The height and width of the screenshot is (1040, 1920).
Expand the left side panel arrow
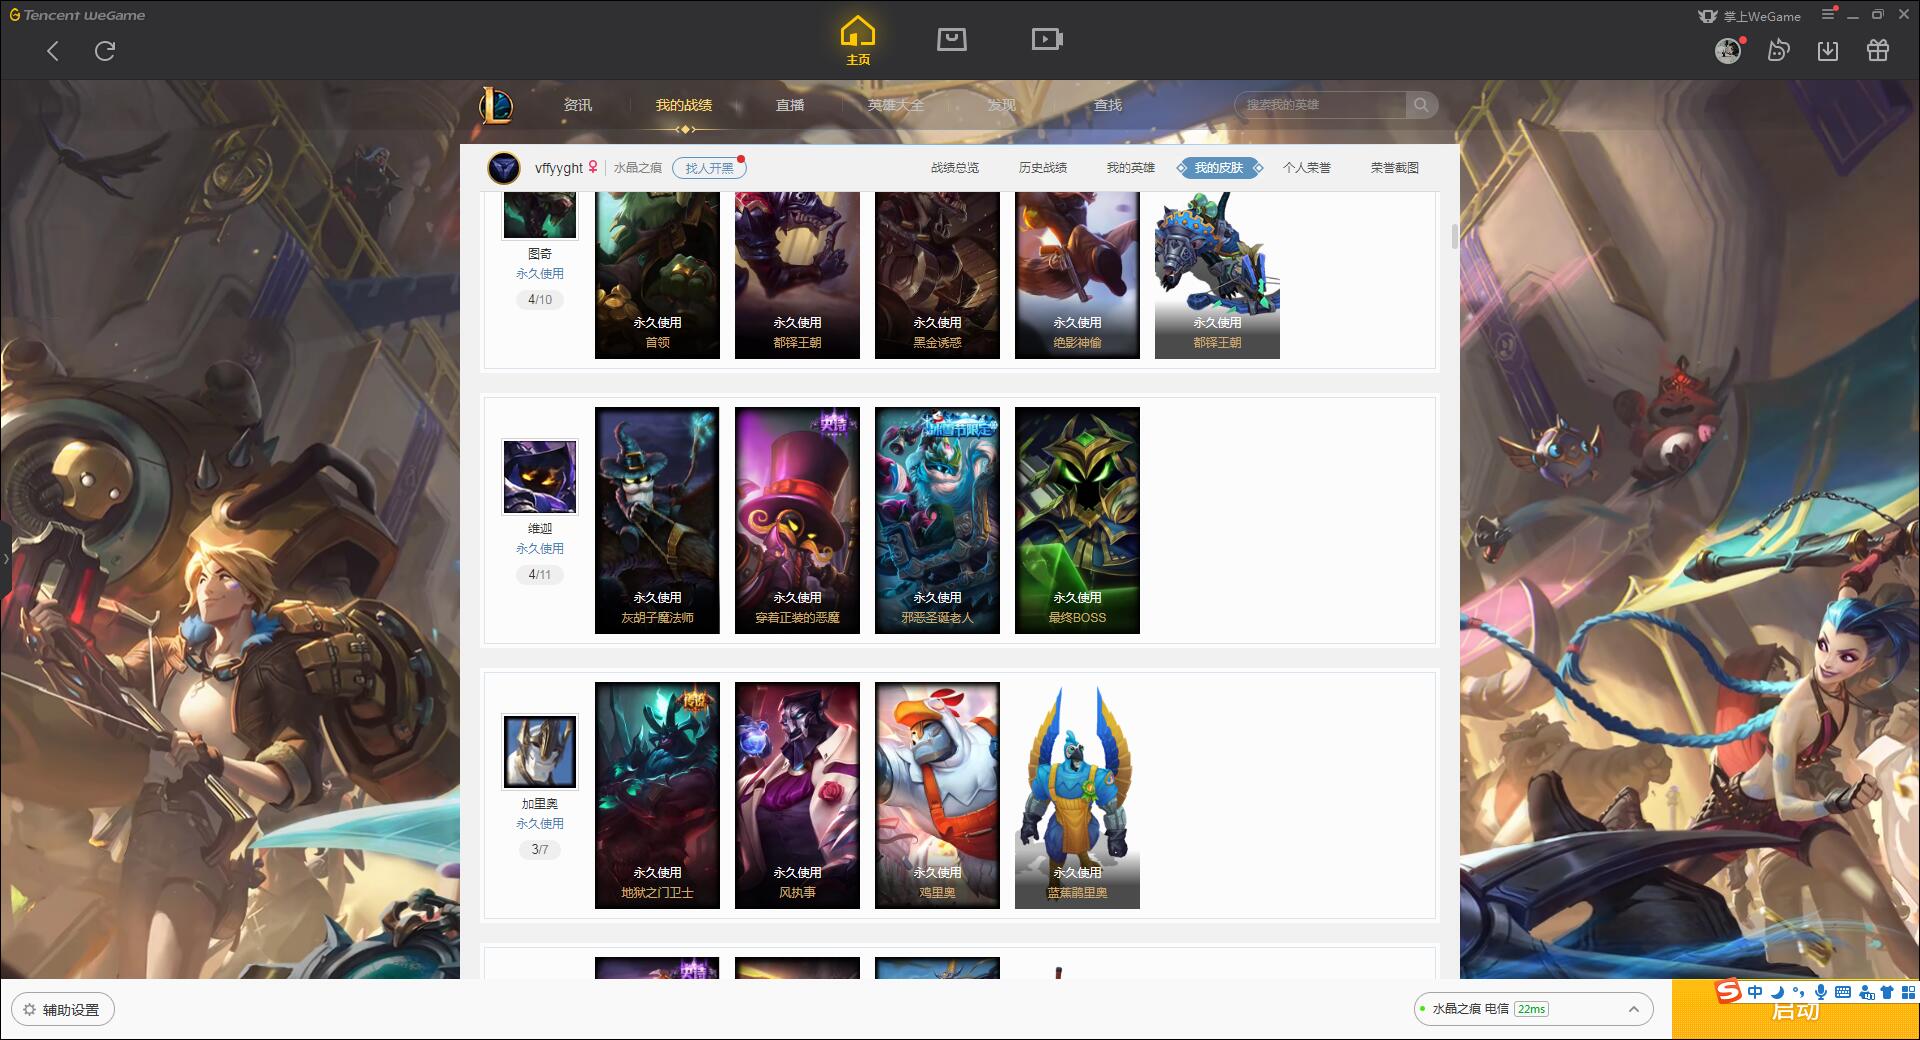(x=5, y=558)
